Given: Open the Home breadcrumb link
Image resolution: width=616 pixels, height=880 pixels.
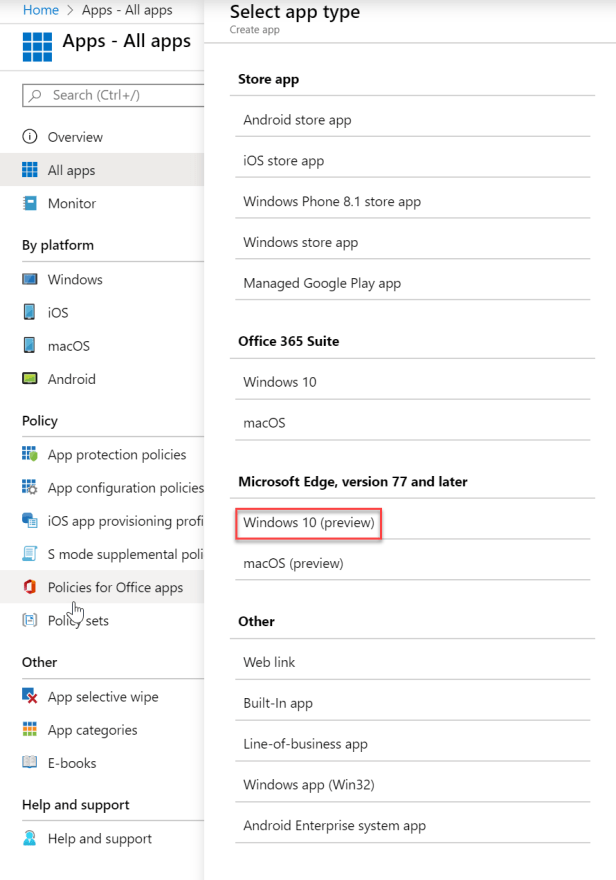Looking at the screenshot, I should pyautogui.click(x=26, y=10).
